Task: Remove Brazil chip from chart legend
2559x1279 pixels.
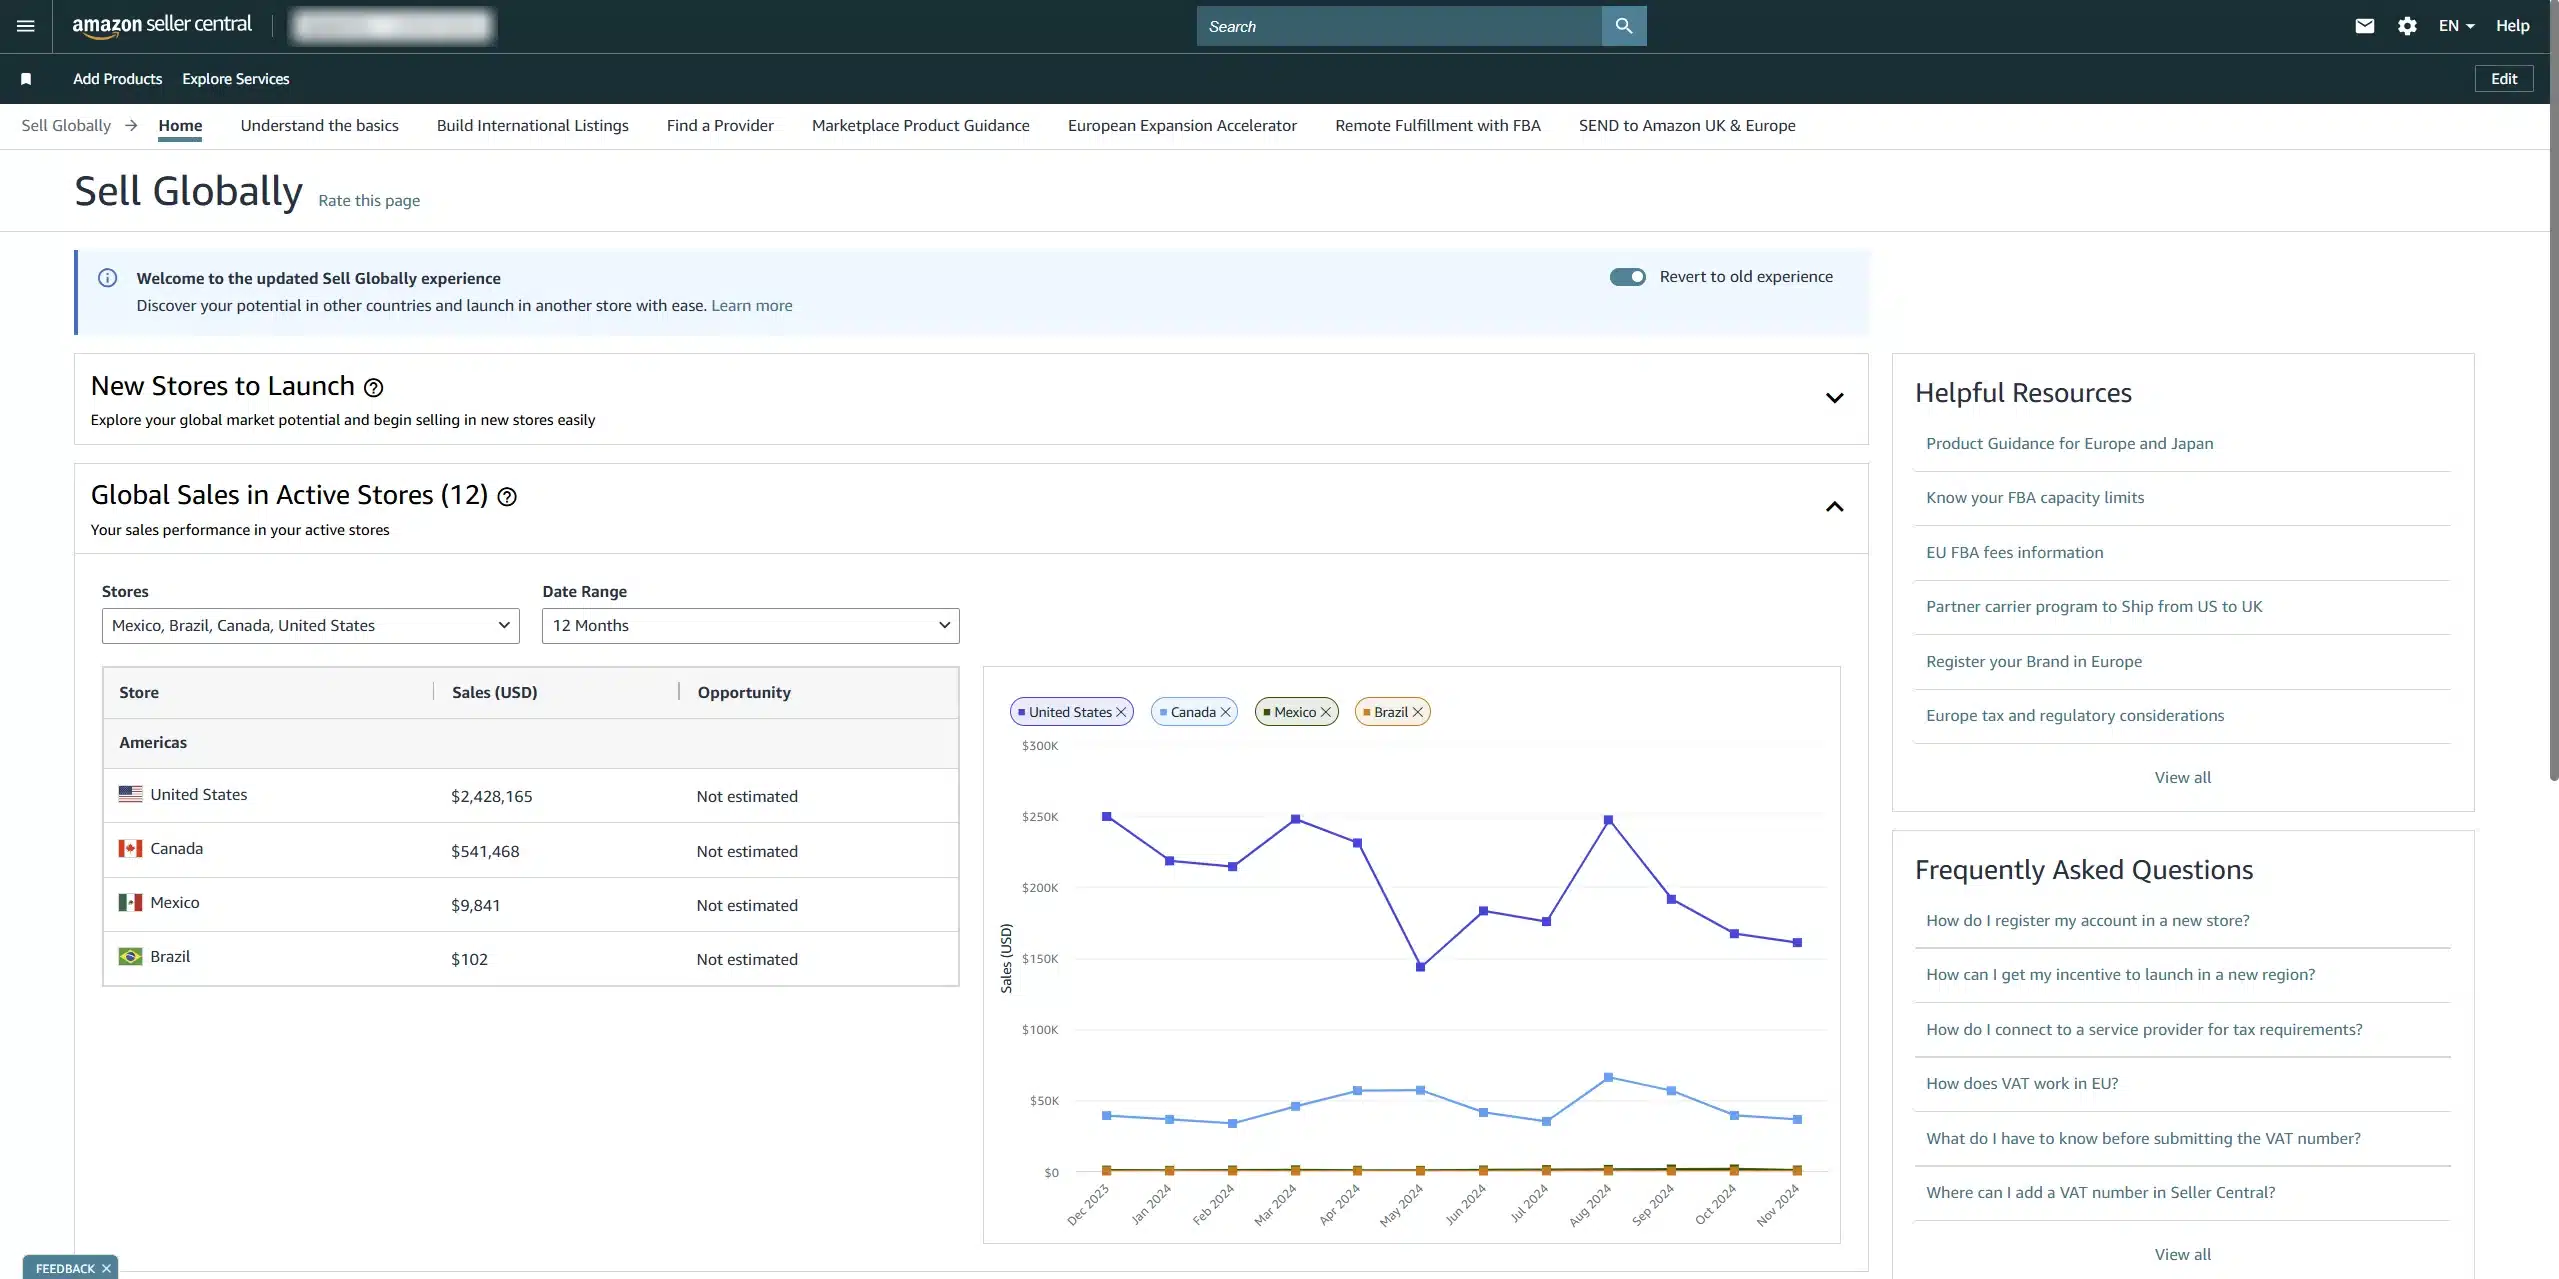Action: (x=1417, y=712)
